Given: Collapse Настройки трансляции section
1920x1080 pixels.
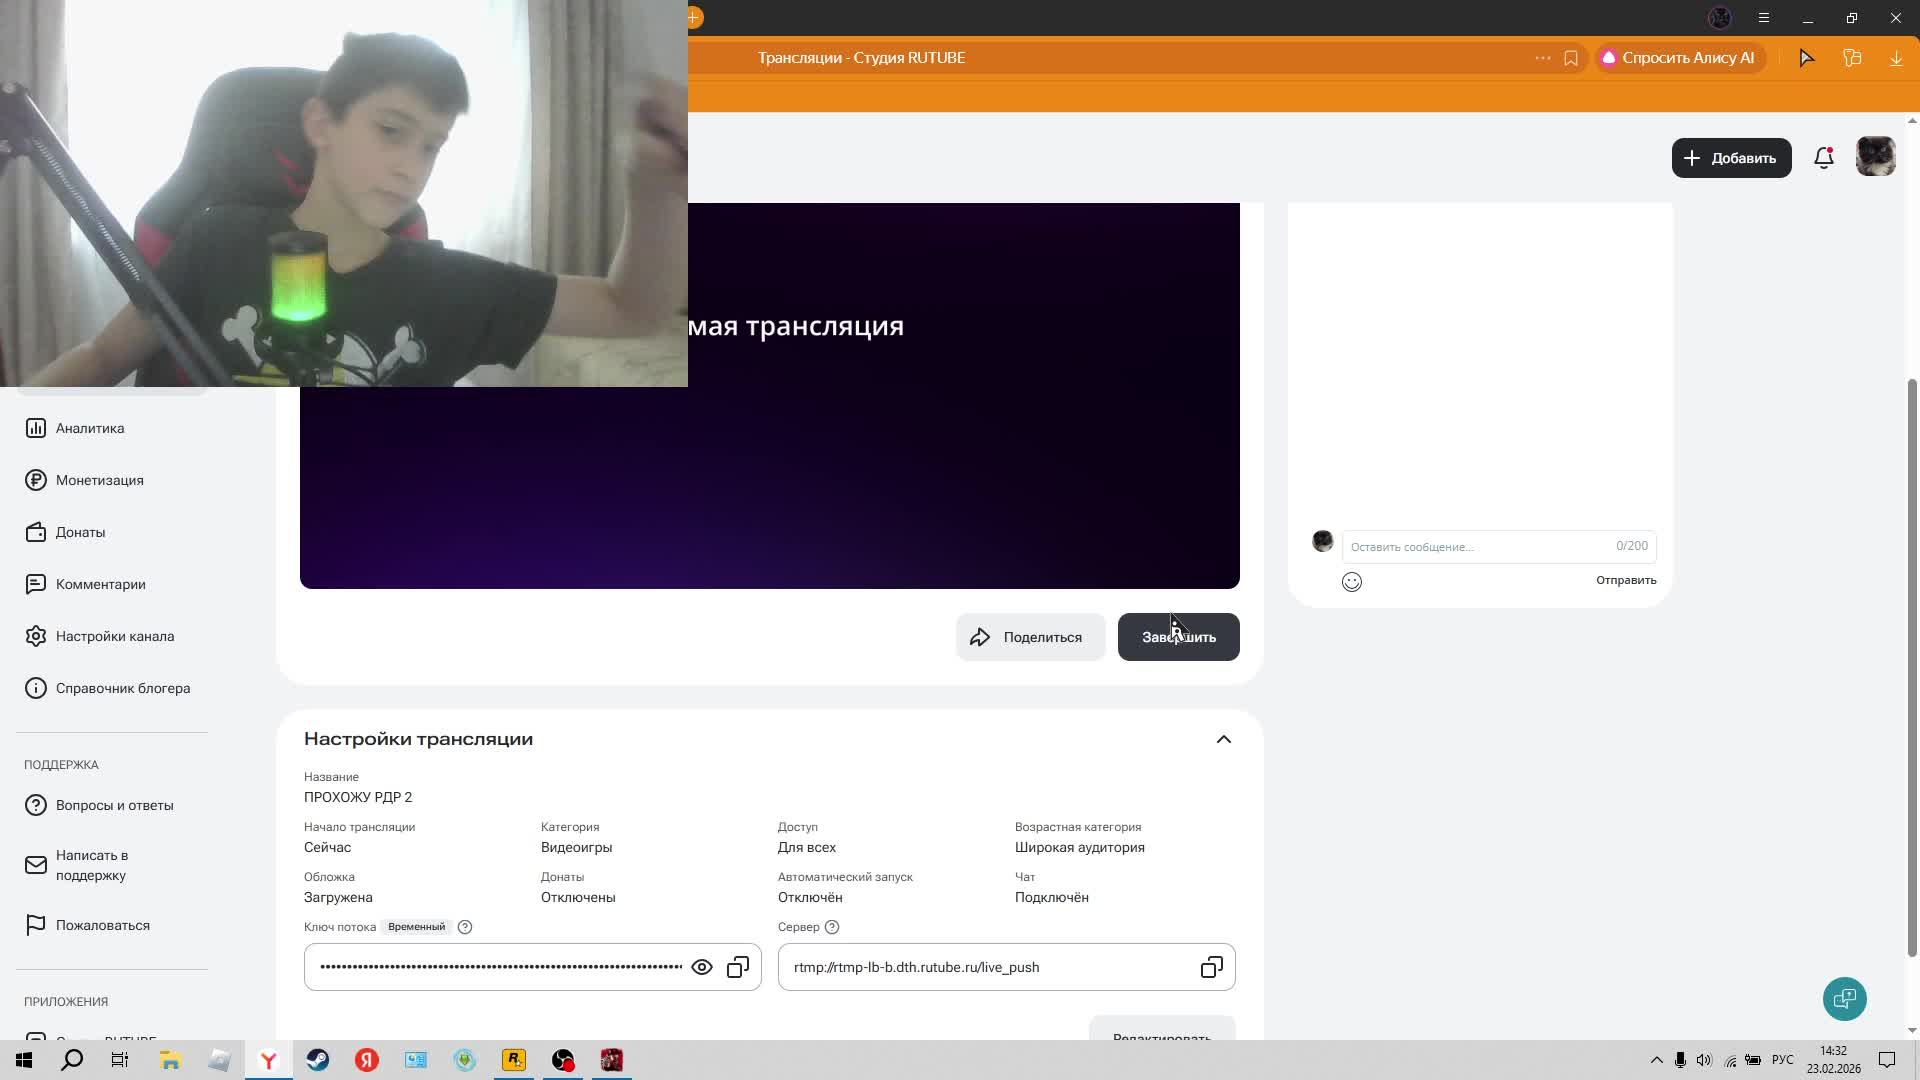Looking at the screenshot, I should [1223, 739].
